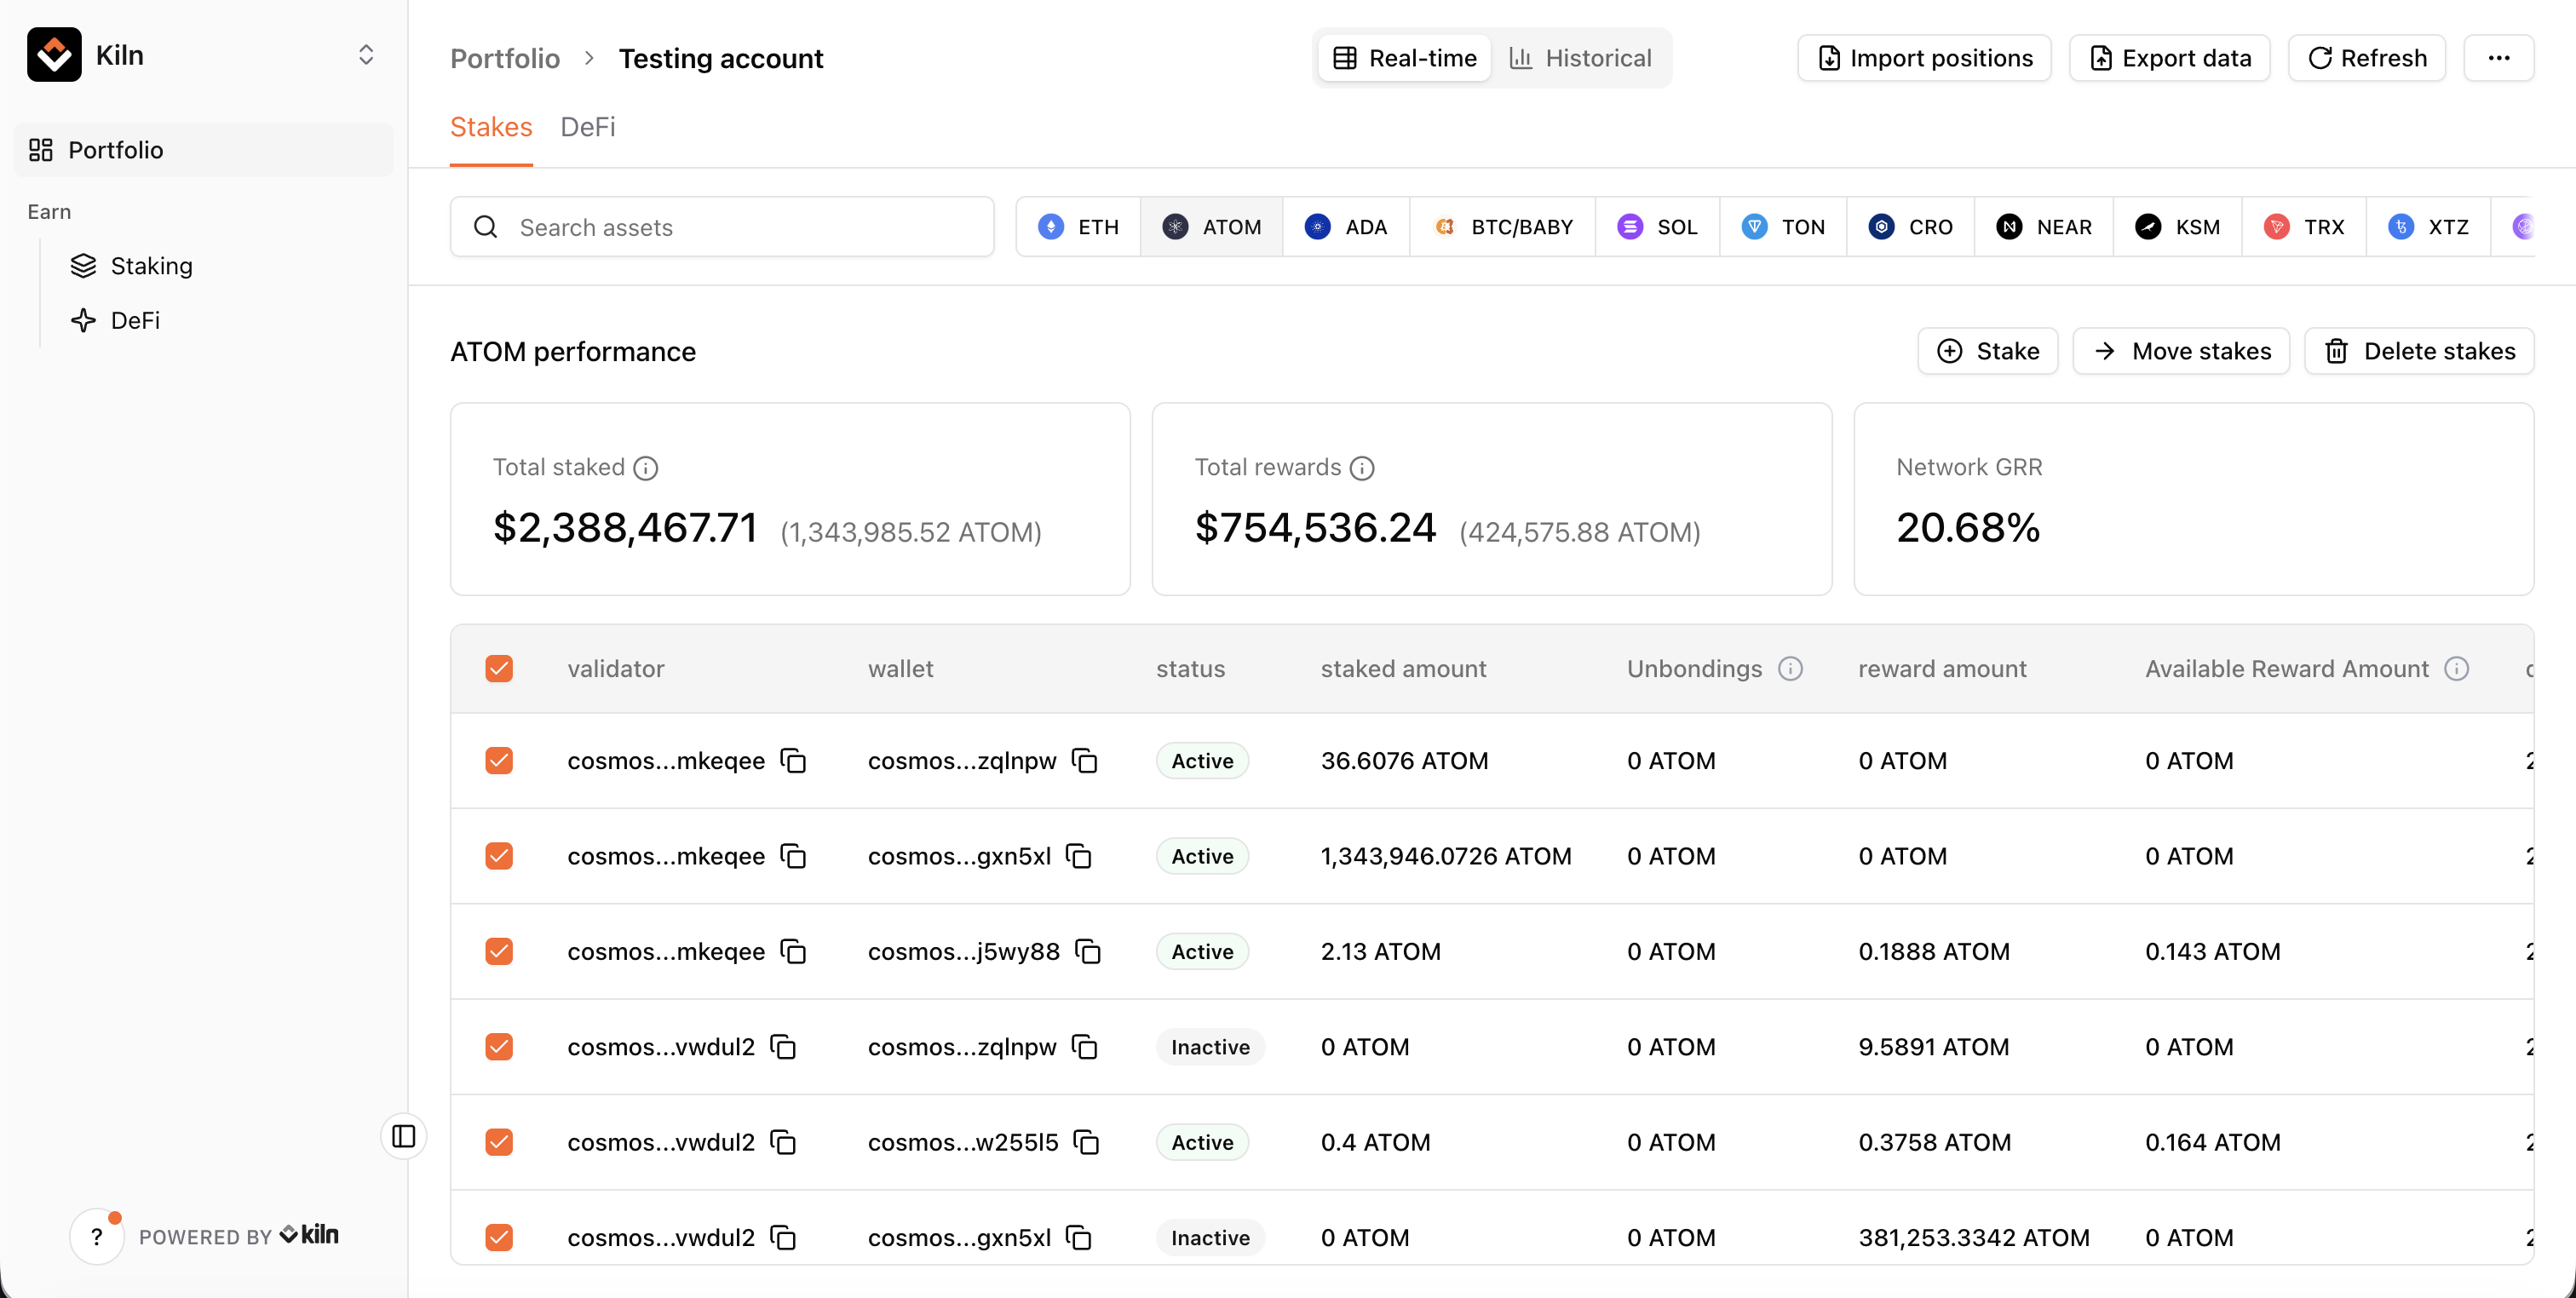Collapse sidebar with panel toggle icon
Viewport: 2576px width, 1298px height.
click(404, 1136)
